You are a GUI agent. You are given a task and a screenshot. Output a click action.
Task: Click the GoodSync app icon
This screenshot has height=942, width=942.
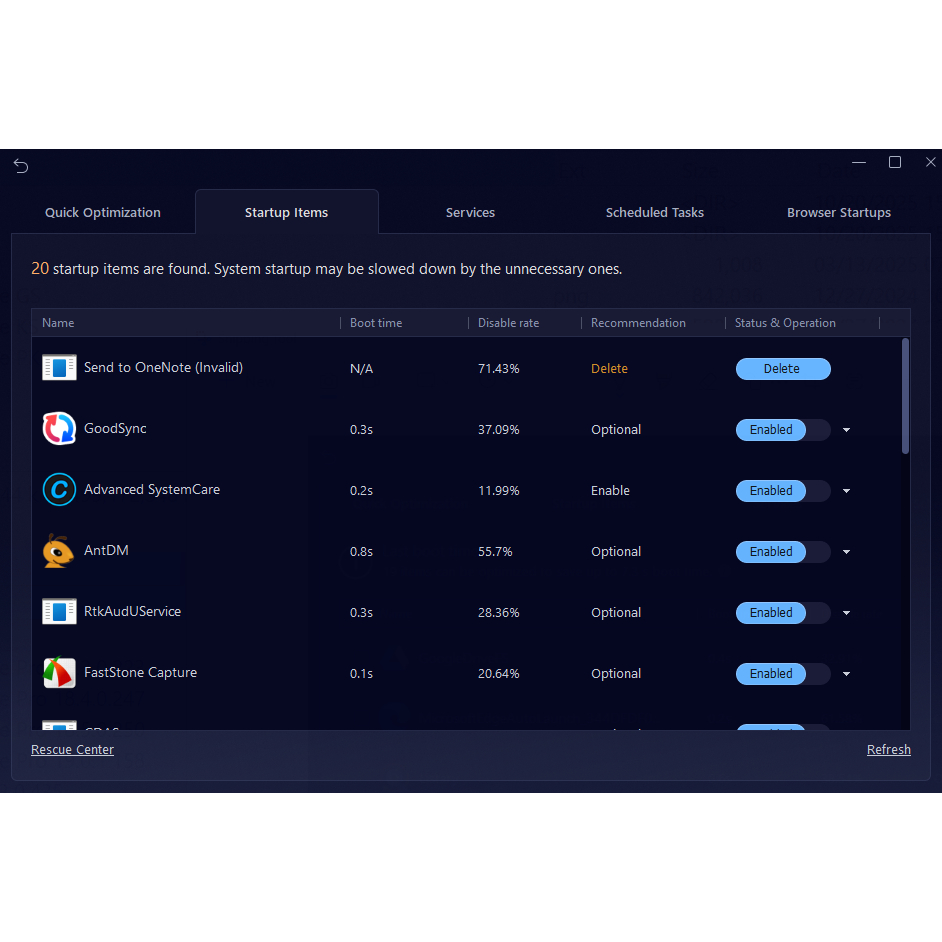[x=59, y=428]
